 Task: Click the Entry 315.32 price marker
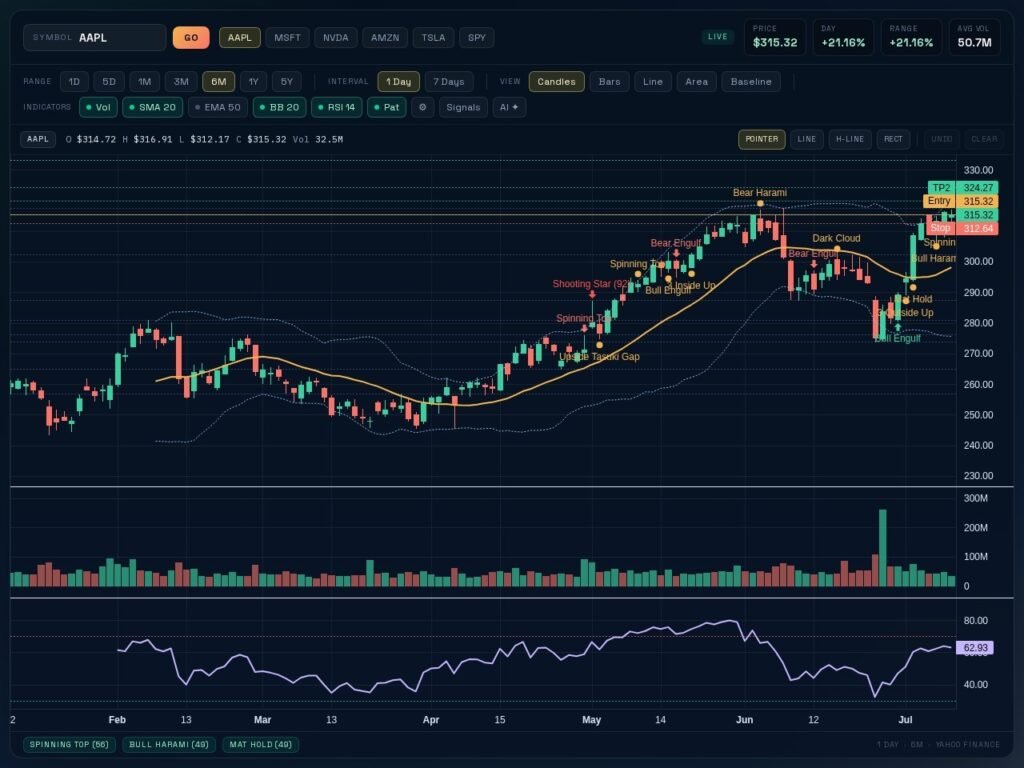tap(960, 201)
